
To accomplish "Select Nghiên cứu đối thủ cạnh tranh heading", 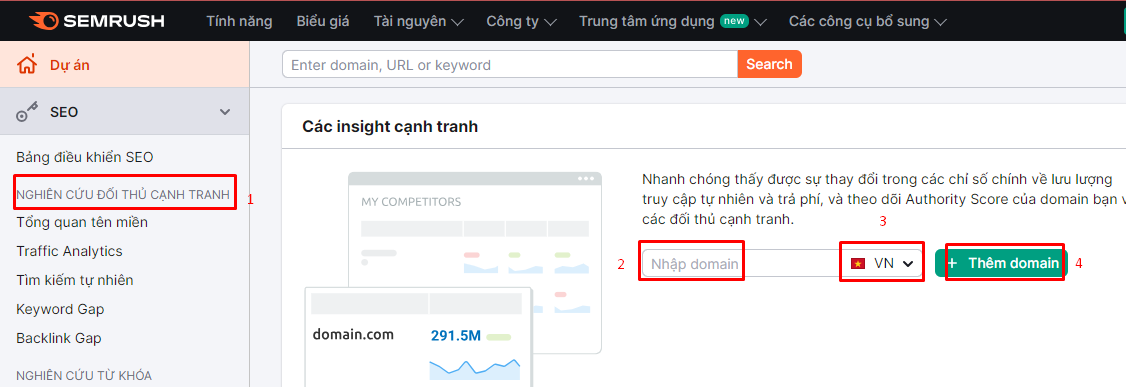I will tap(123, 194).
